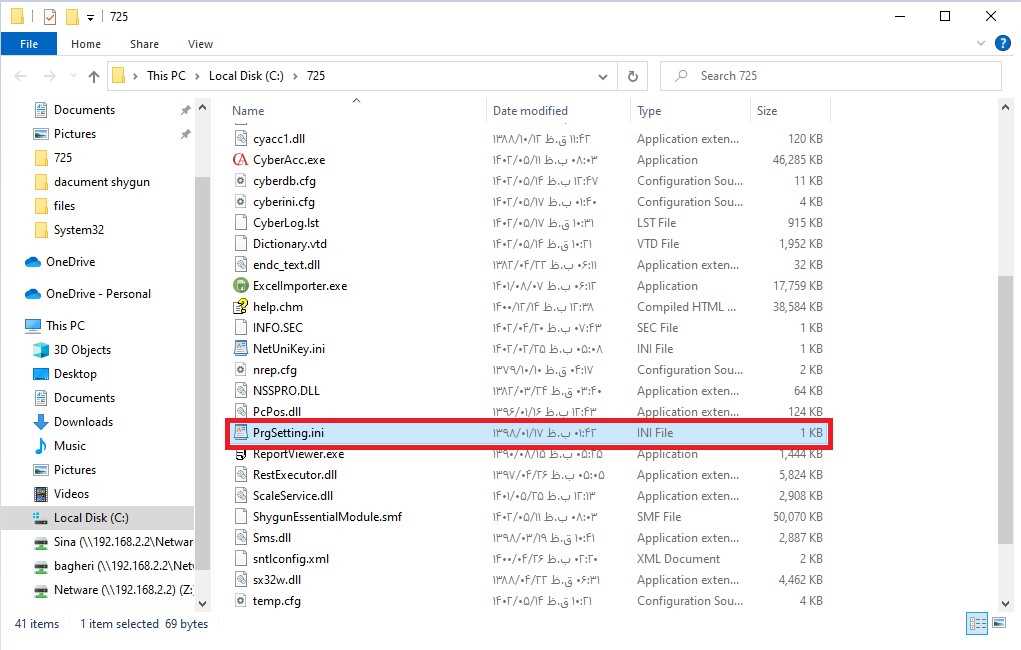Screen dimensions: 1021x650
Task: Sort files by Date modified column
Action: [530, 111]
